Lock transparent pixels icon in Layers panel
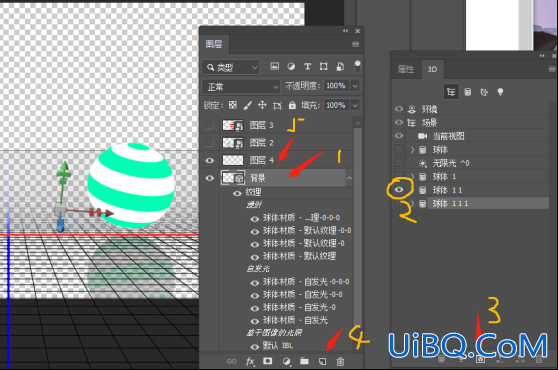Screen dimensions: 558x370 click(x=233, y=105)
